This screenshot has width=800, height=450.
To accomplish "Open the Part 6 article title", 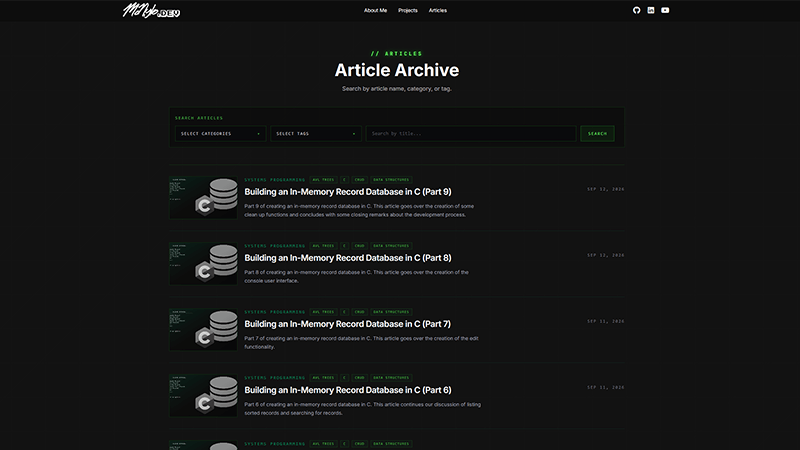I will [347, 390].
